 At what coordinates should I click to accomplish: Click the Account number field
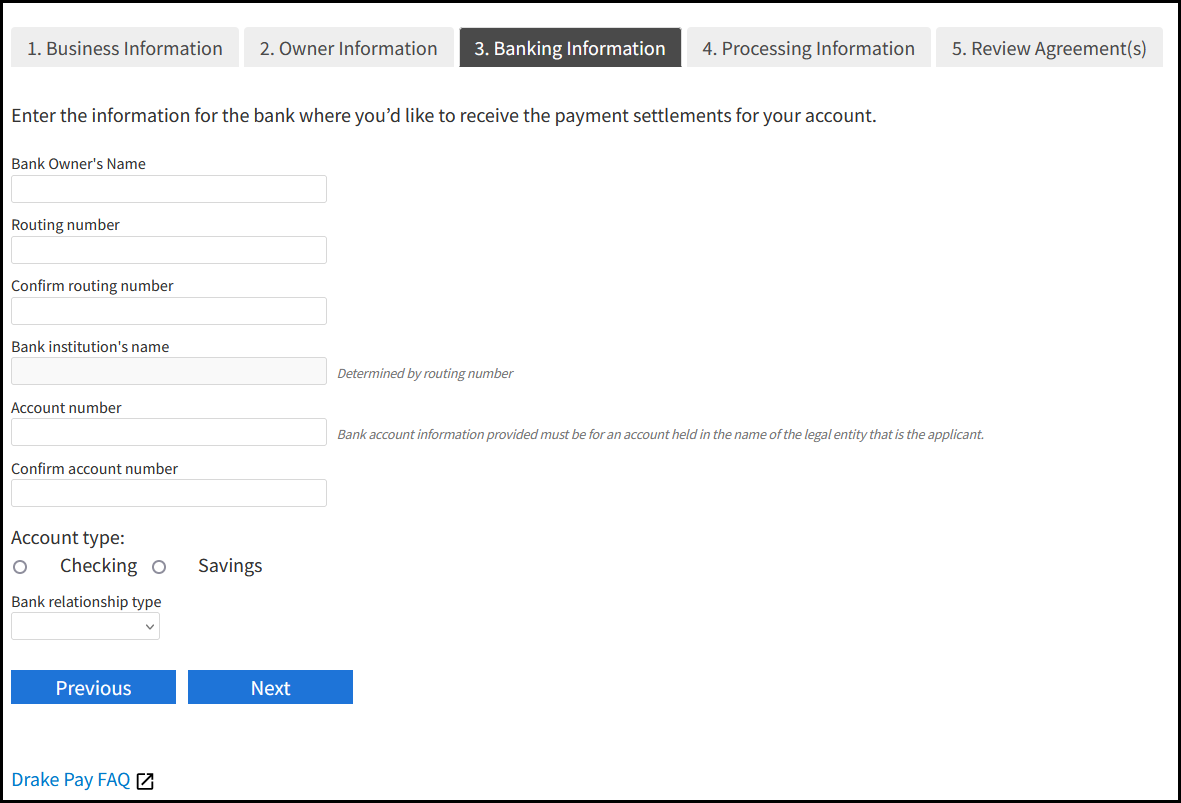tap(168, 432)
